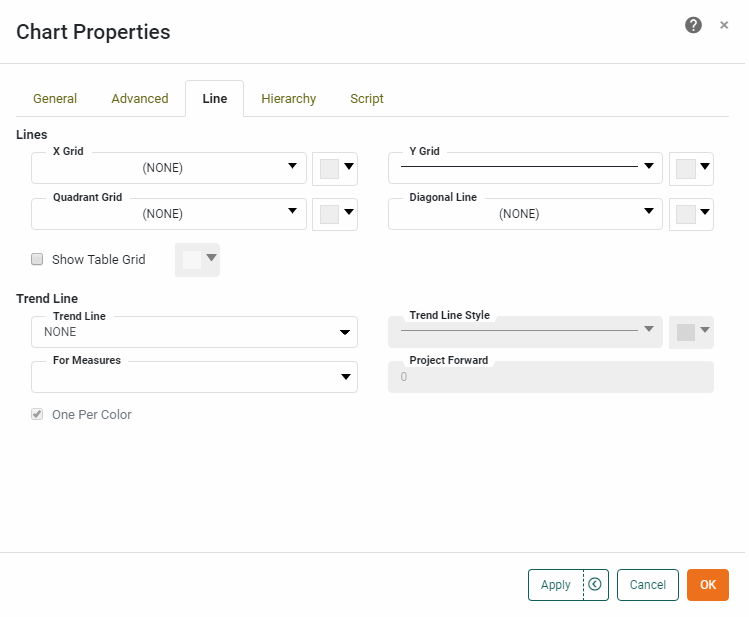Open the X Grid color picker
Image resolution: width=749 pixels, height=617 pixels.
(x=335, y=169)
